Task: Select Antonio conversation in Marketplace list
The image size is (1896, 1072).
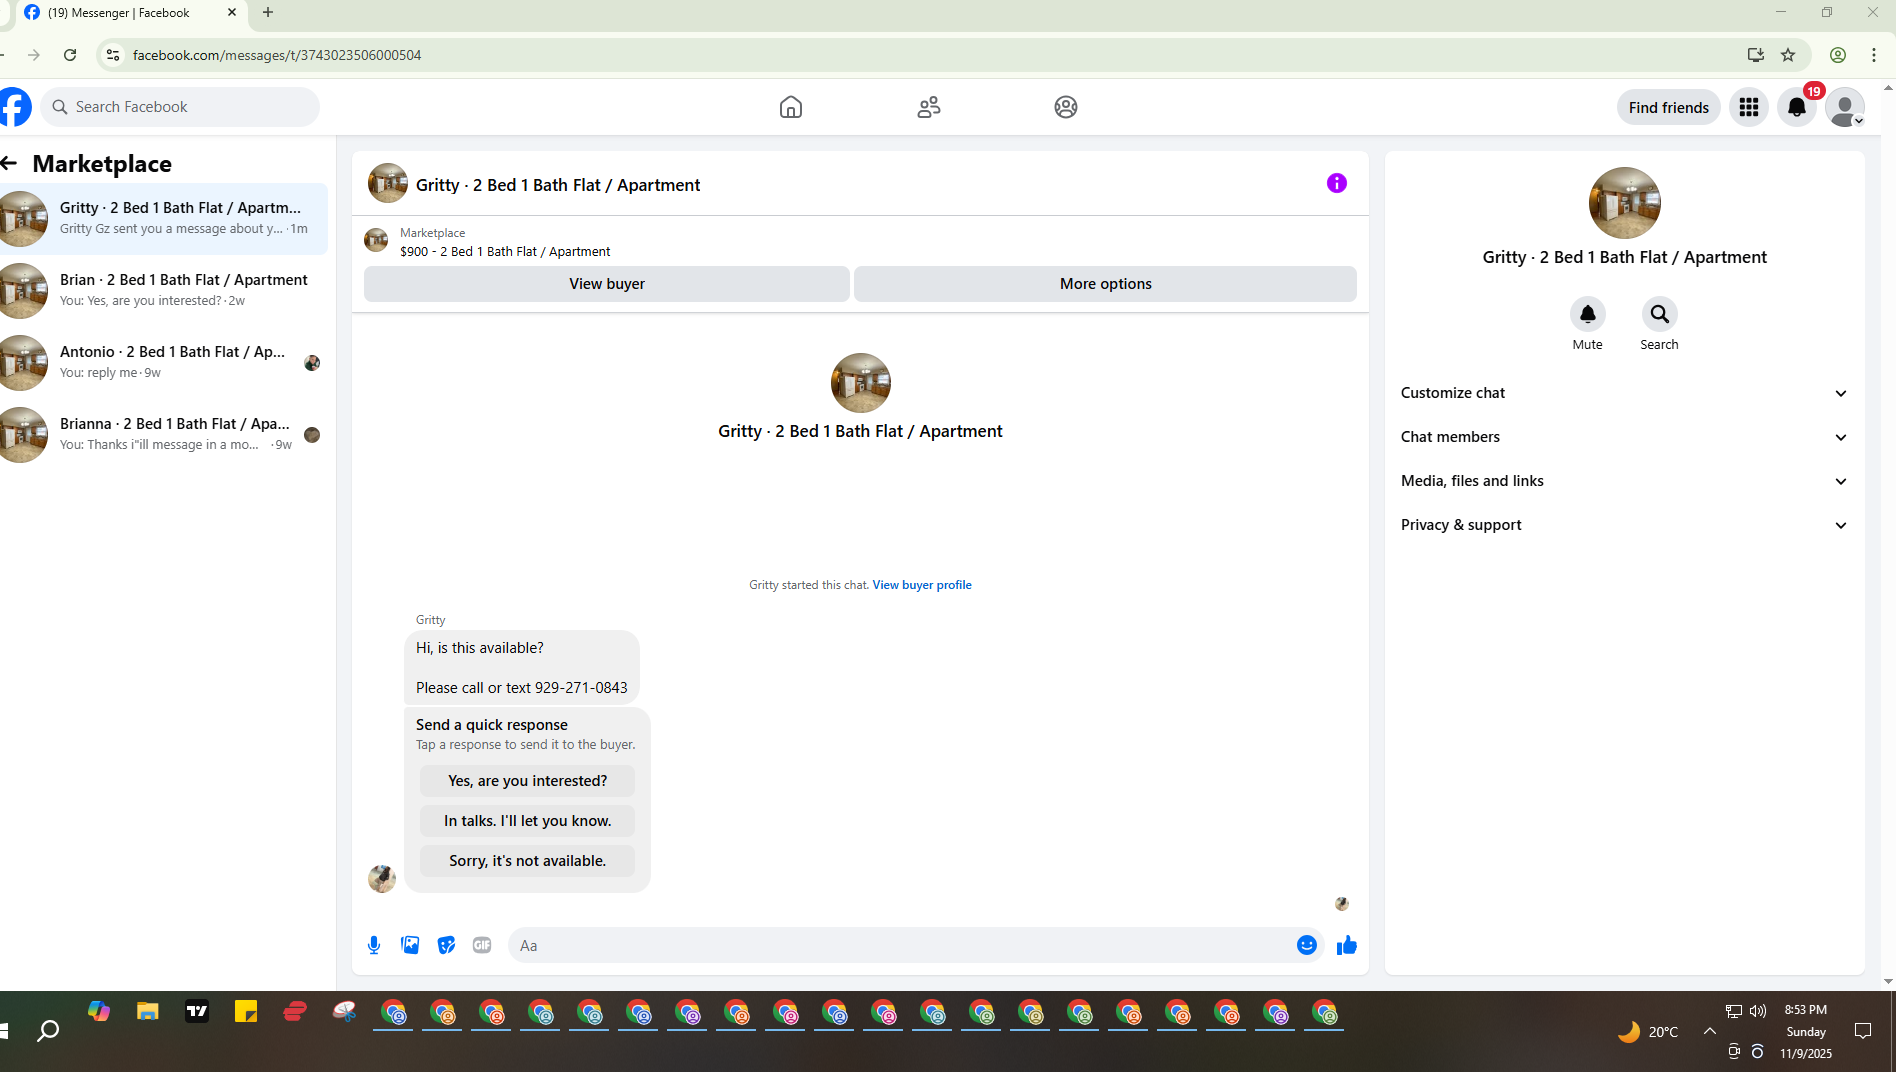Action: (x=164, y=362)
